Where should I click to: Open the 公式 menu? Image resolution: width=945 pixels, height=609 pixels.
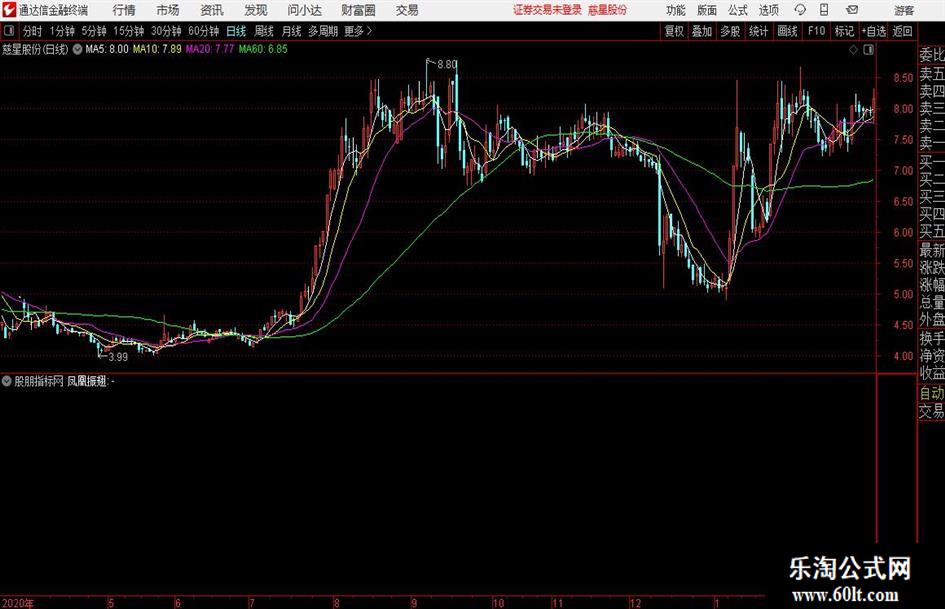[x=738, y=10]
